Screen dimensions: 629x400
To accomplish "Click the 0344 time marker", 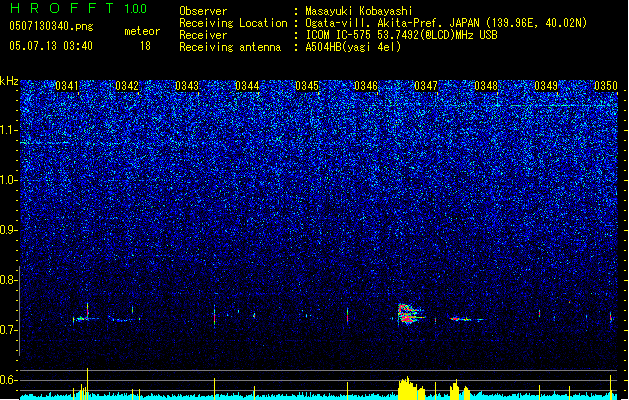I will (x=247, y=86).
